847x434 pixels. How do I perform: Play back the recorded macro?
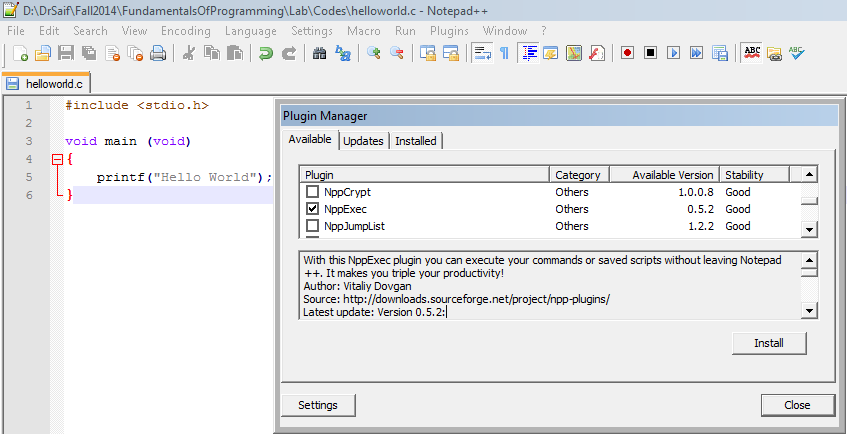point(674,53)
